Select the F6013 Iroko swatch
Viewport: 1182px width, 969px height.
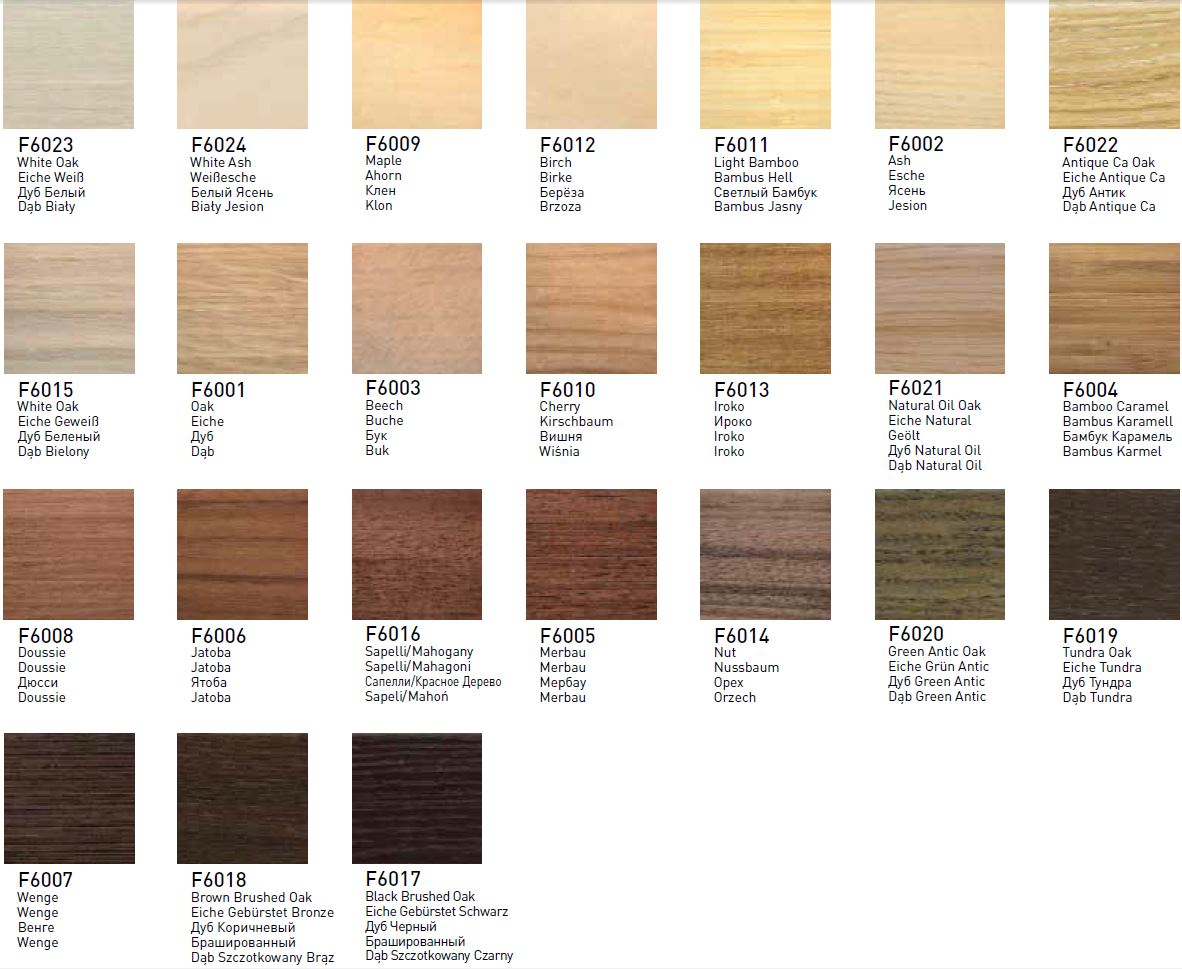point(765,308)
